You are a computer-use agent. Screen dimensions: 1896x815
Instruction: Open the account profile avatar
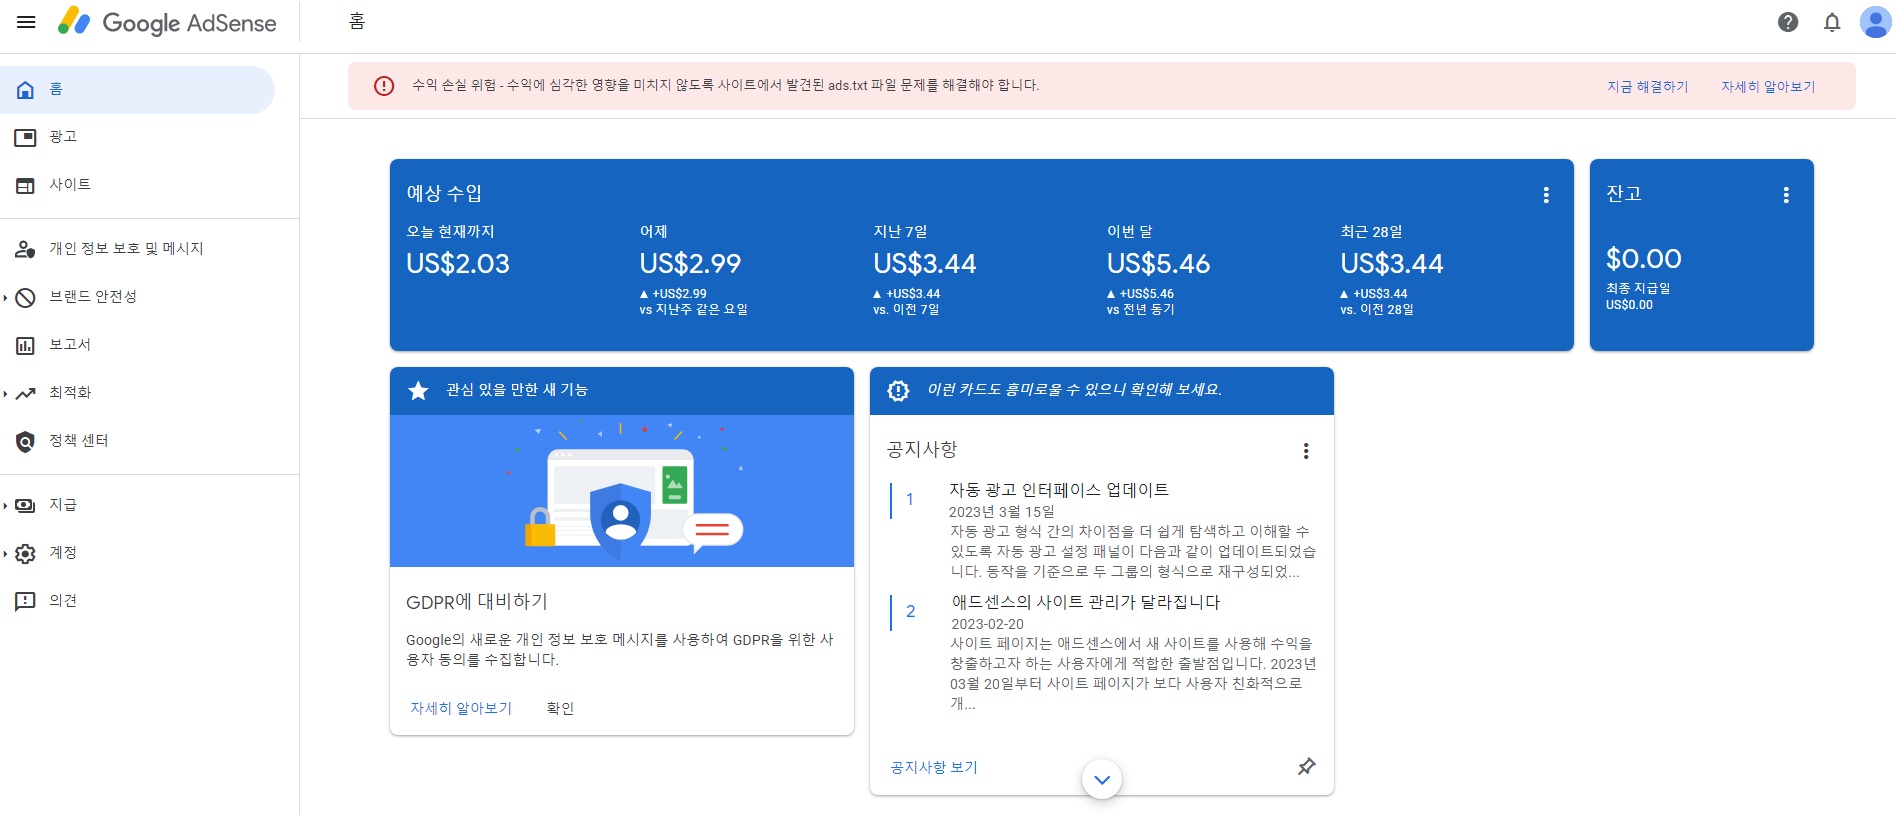click(1875, 22)
